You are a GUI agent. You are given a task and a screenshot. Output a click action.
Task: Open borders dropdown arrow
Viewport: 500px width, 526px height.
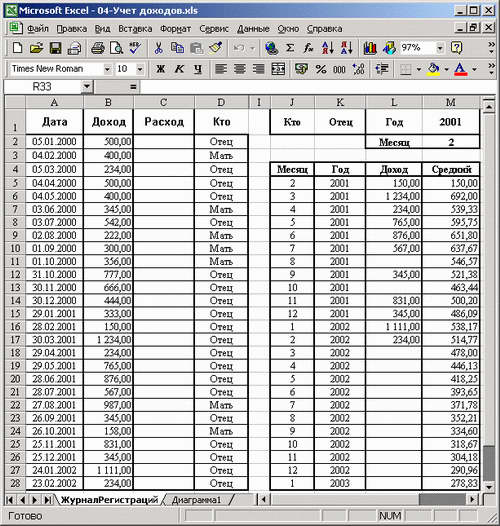[x=419, y=69]
